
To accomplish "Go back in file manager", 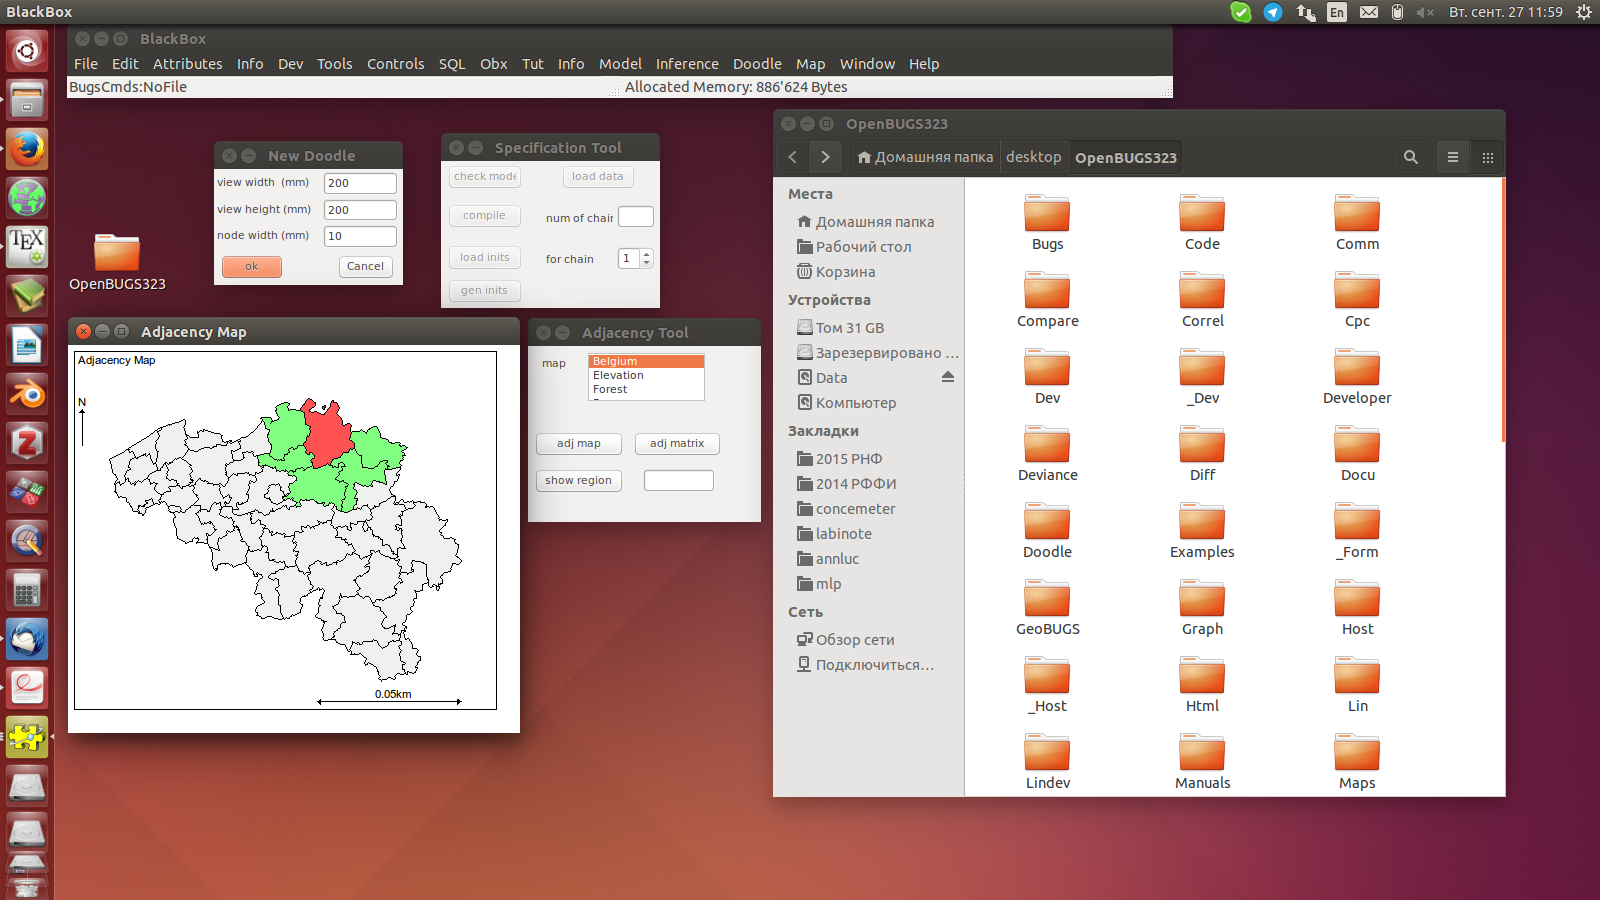I will tap(793, 157).
